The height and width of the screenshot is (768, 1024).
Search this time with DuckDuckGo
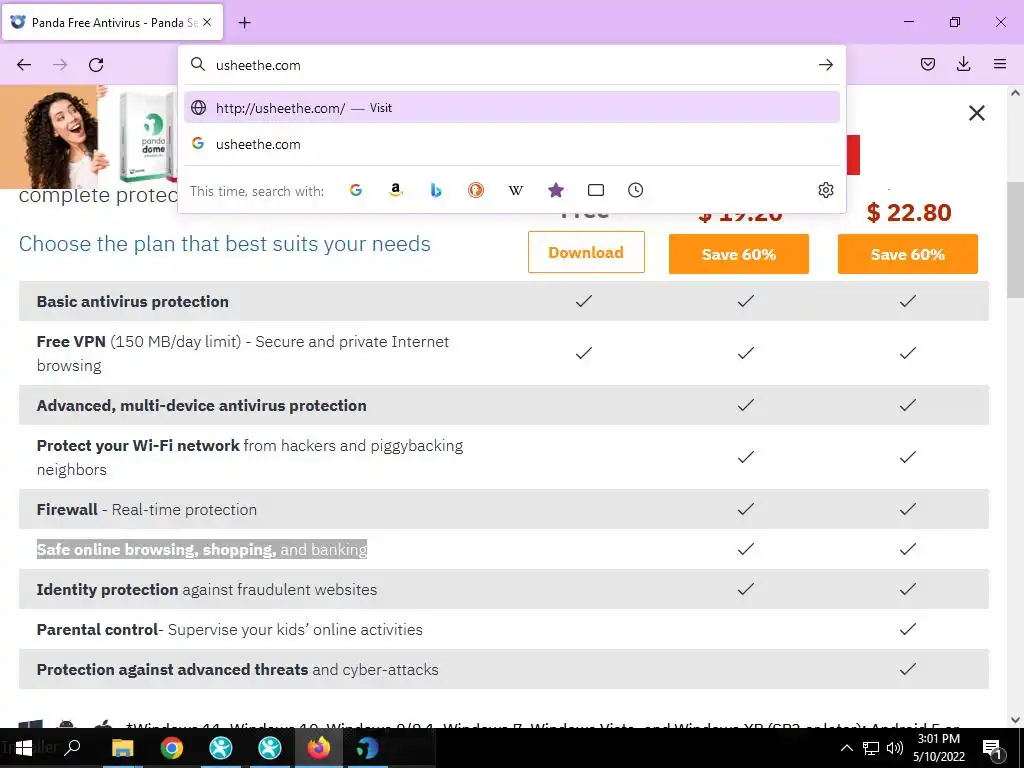click(476, 190)
